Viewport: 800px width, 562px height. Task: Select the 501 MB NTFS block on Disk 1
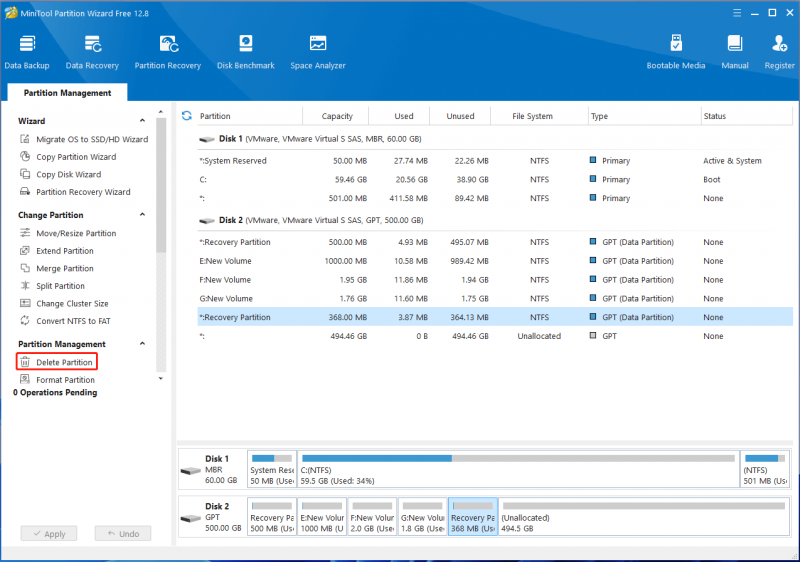coord(765,469)
